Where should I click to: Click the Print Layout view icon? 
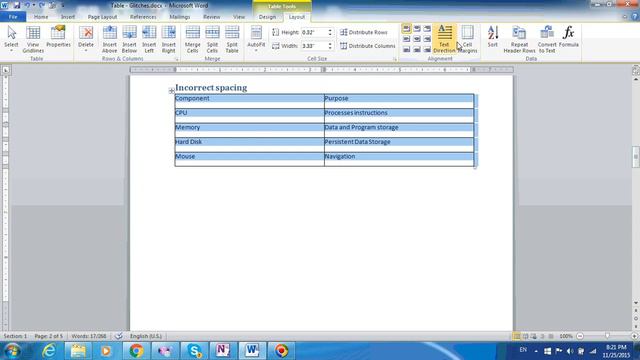[x=517, y=336]
